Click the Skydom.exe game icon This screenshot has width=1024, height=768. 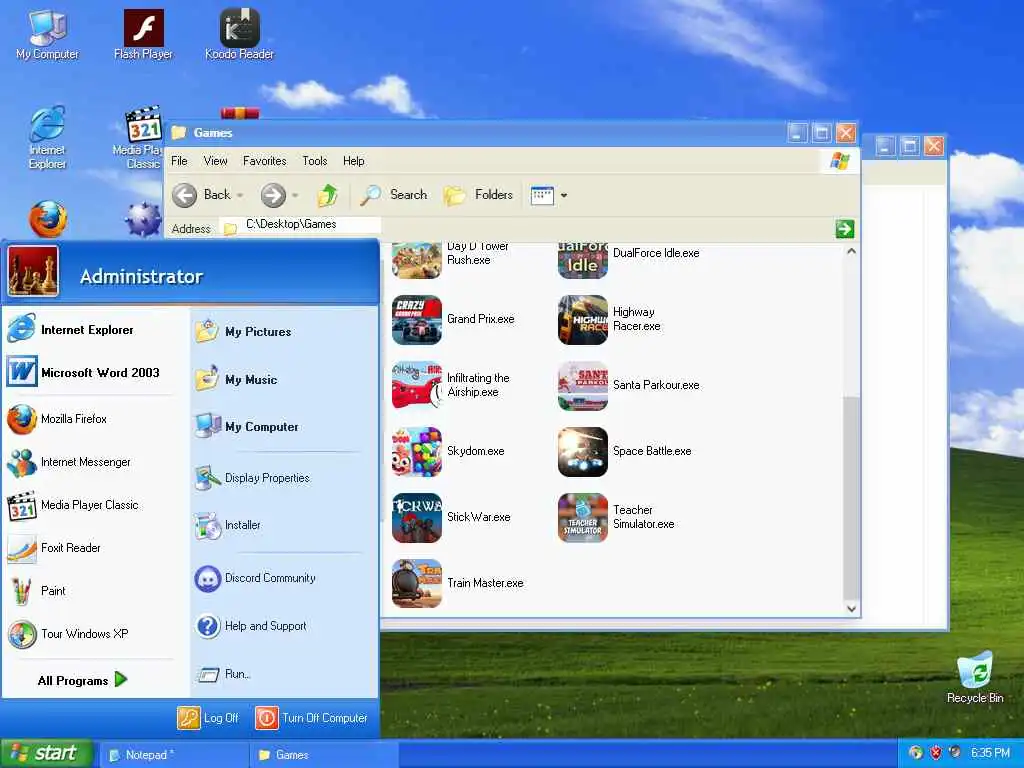tap(417, 451)
